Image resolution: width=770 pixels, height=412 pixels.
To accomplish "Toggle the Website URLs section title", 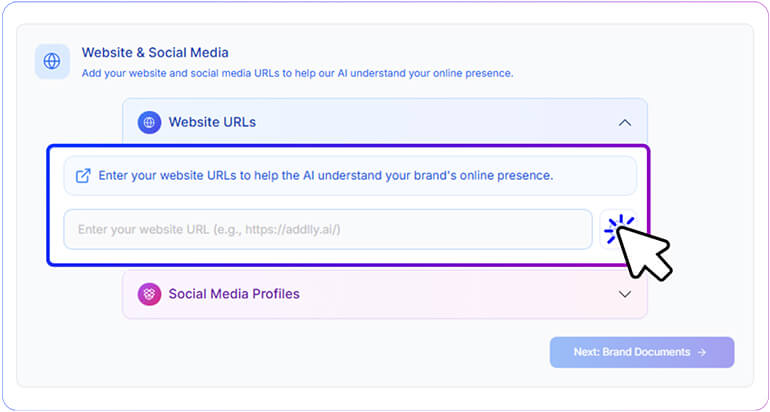I will [x=212, y=122].
